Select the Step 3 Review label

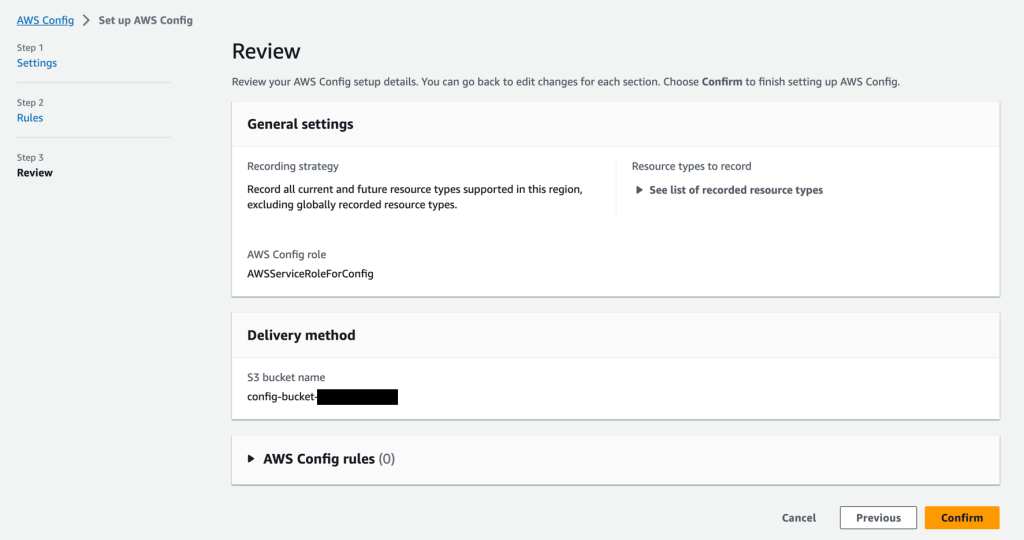pyautogui.click(x=35, y=172)
